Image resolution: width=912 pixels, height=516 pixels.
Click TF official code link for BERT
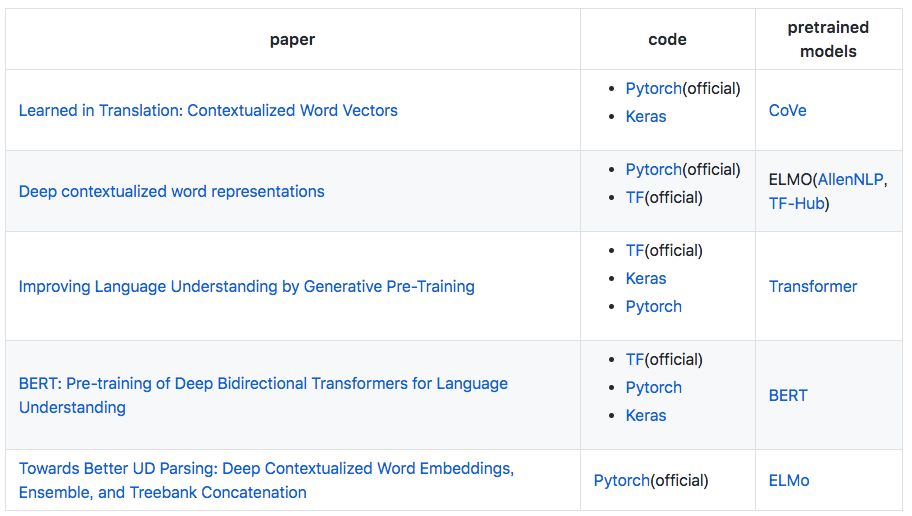pos(635,359)
